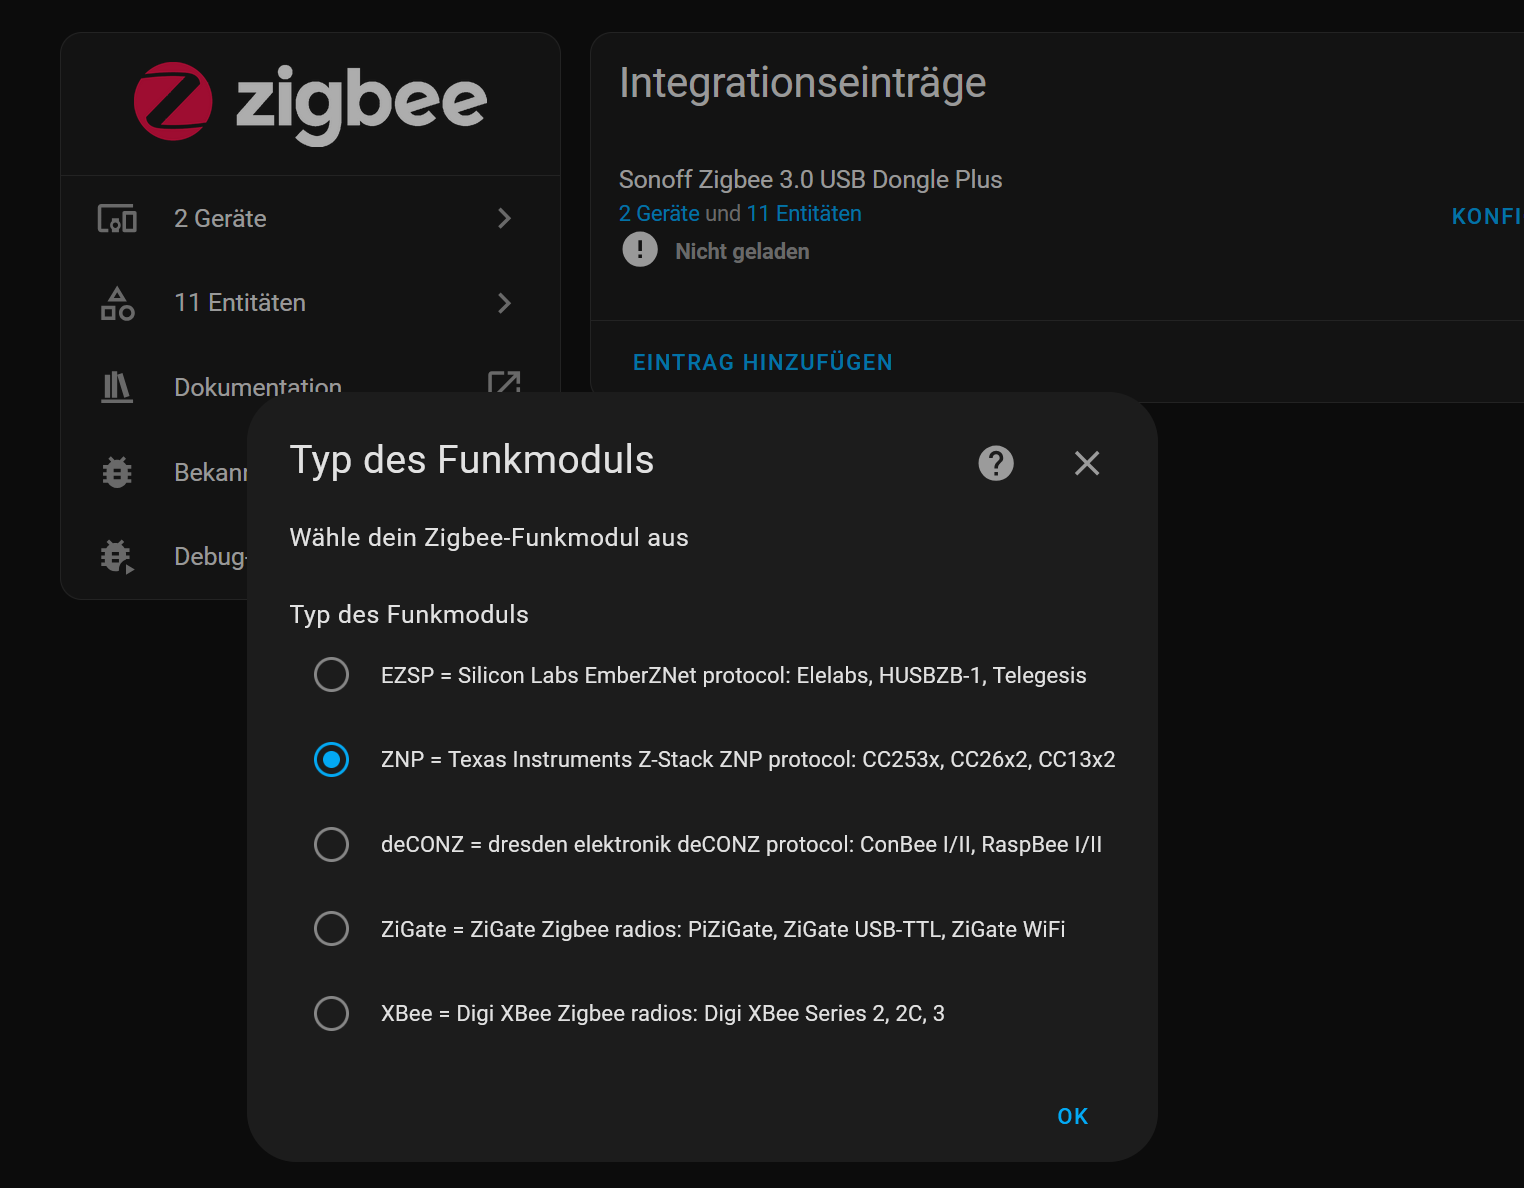The height and width of the screenshot is (1188, 1524).
Task: Confirm with the OK button
Action: pyautogui.click(x=1073, y=1116)
